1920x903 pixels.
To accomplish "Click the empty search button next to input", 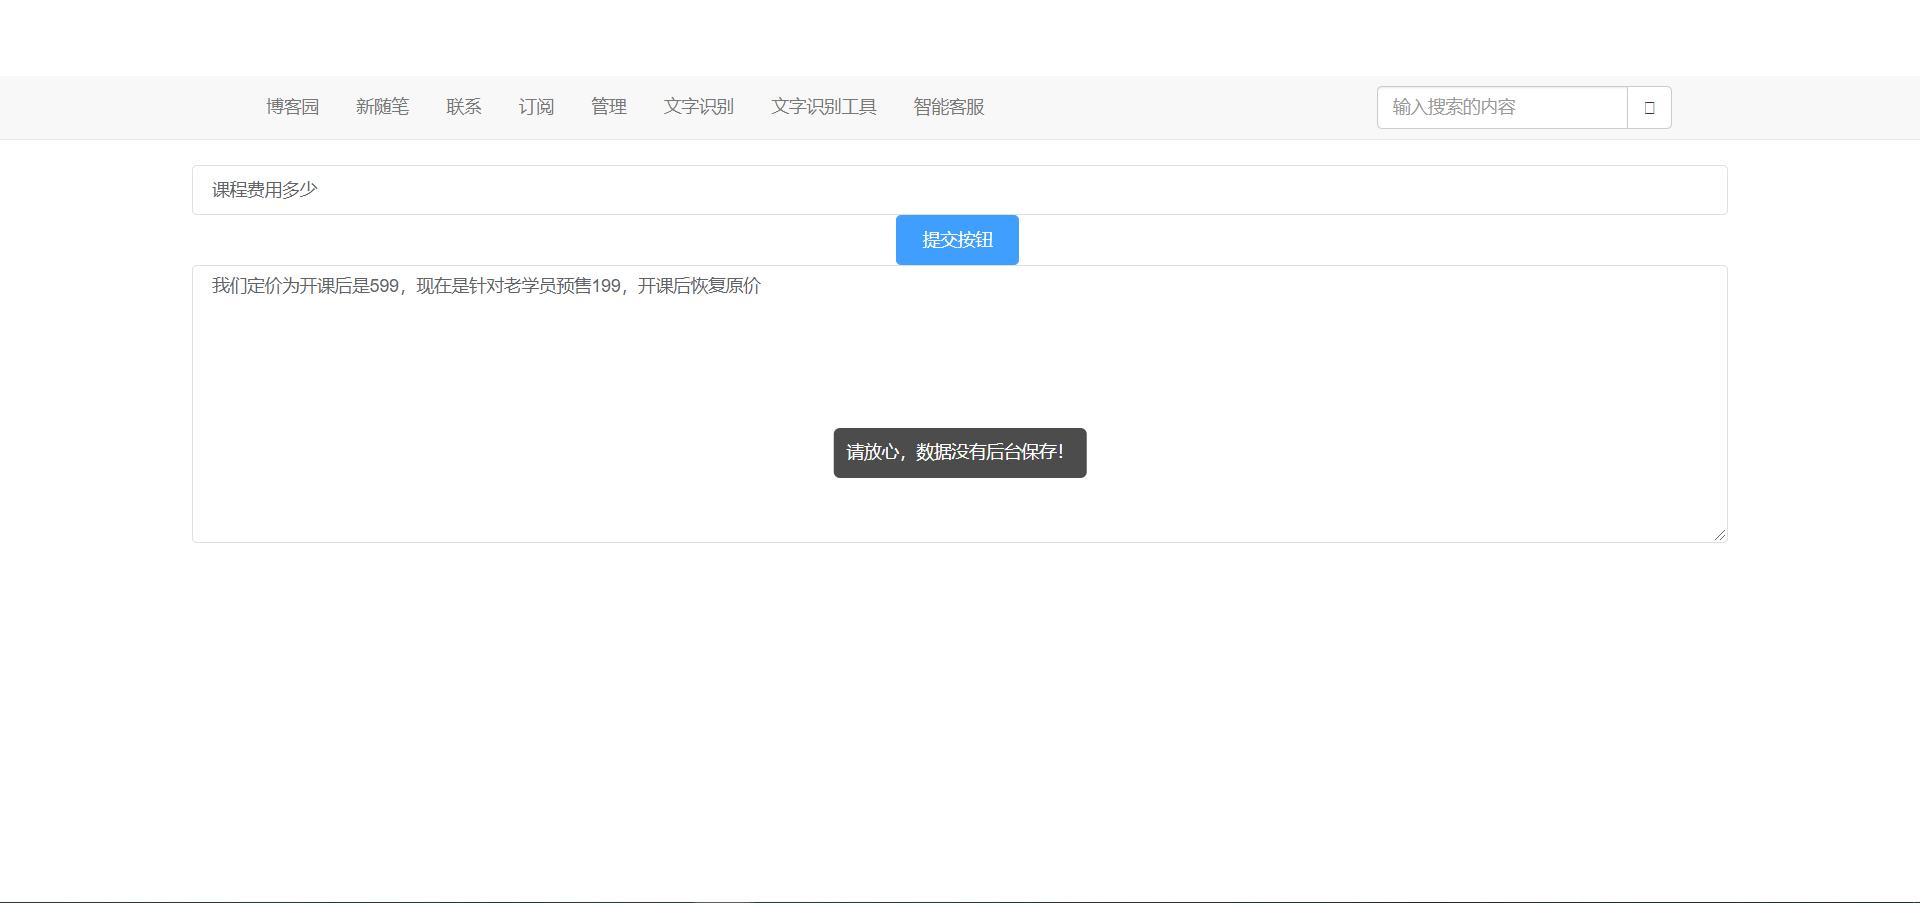I will (1648, 107).
